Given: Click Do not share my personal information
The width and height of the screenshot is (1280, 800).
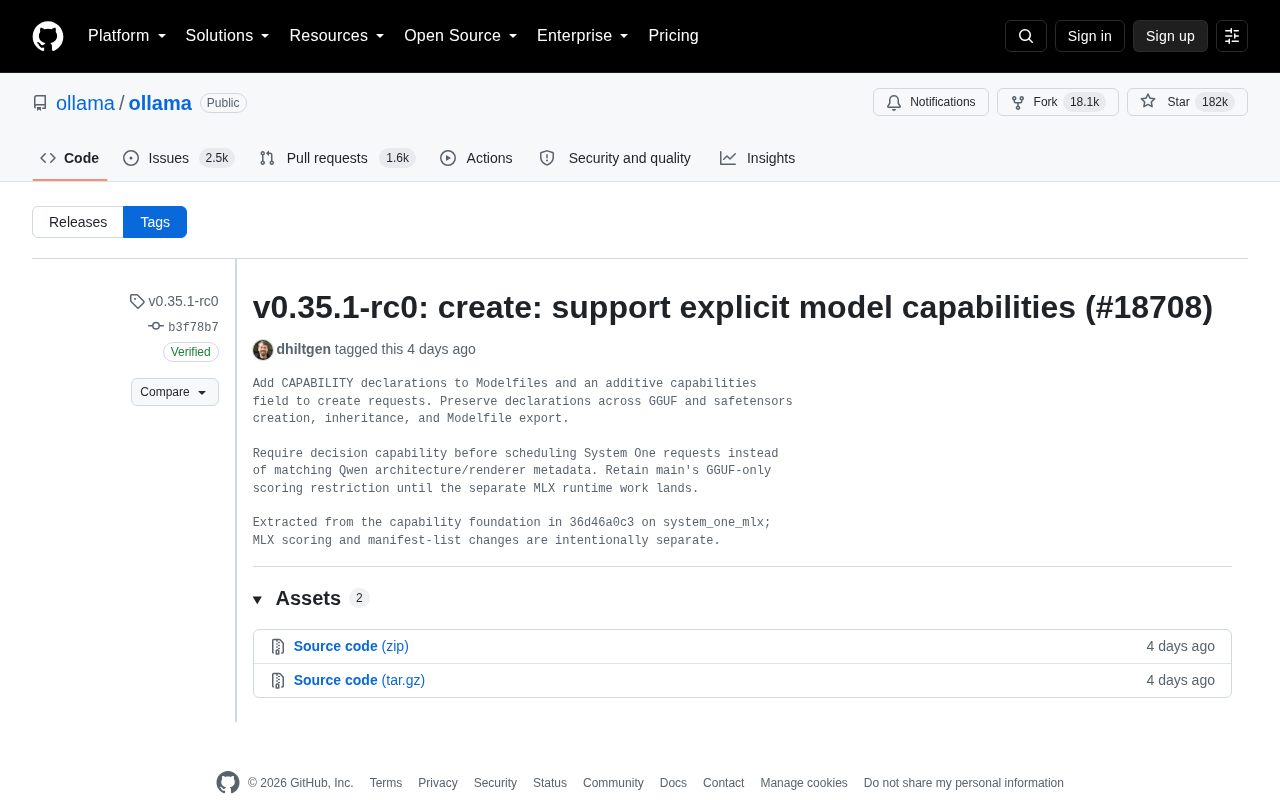Looking at the screenshot, I should click(x=964, y=783).
